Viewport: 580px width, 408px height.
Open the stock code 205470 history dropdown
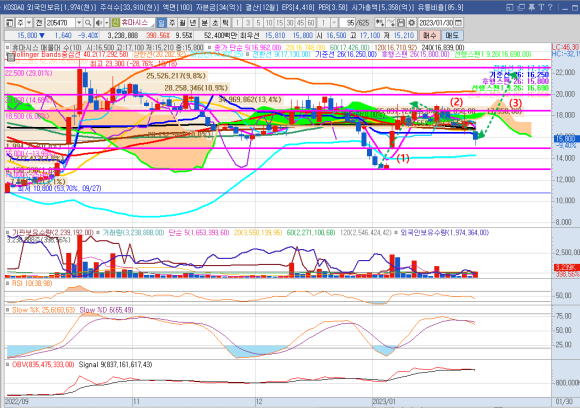(79, 23)
